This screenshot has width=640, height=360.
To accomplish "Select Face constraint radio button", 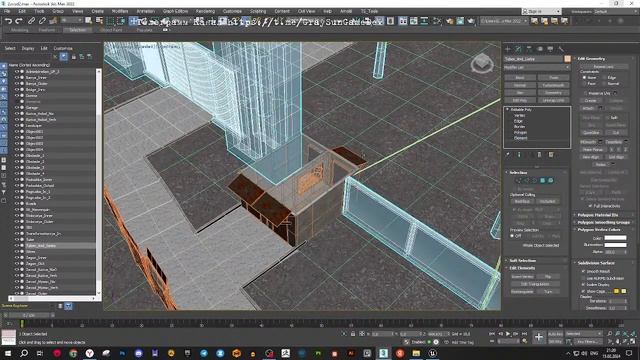I will pos(584,83).
